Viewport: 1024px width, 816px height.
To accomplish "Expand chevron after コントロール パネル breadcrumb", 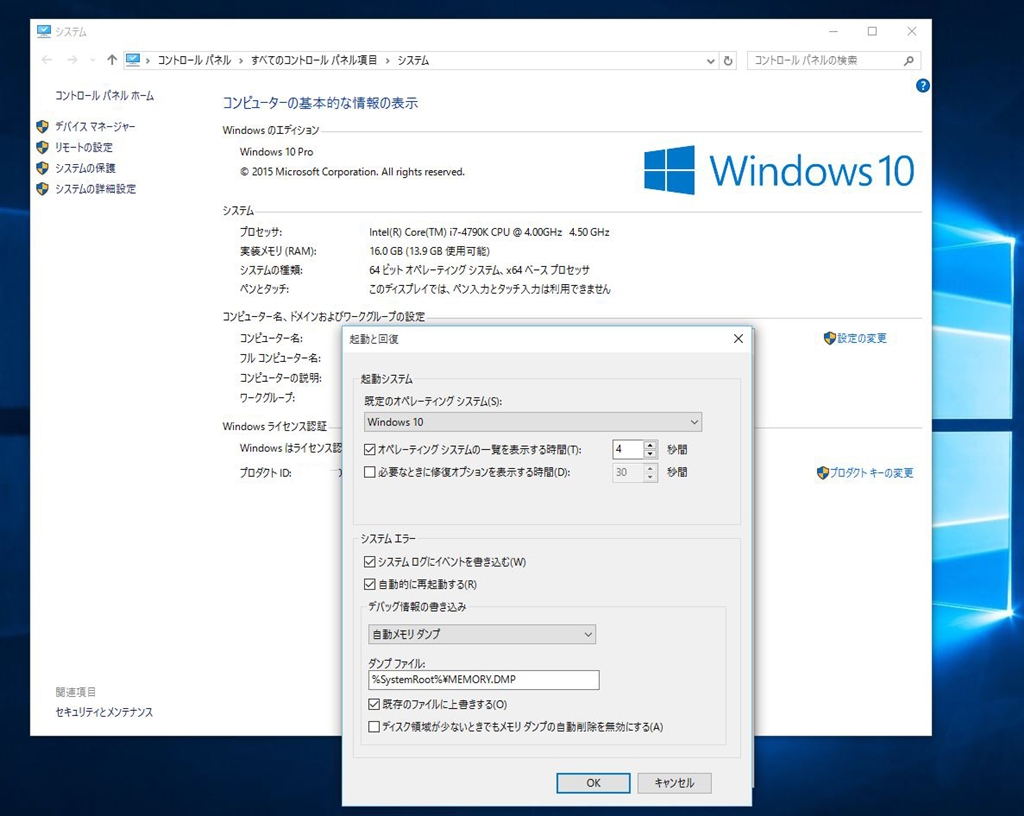I will pyautogui.click(x=241, y=61).
